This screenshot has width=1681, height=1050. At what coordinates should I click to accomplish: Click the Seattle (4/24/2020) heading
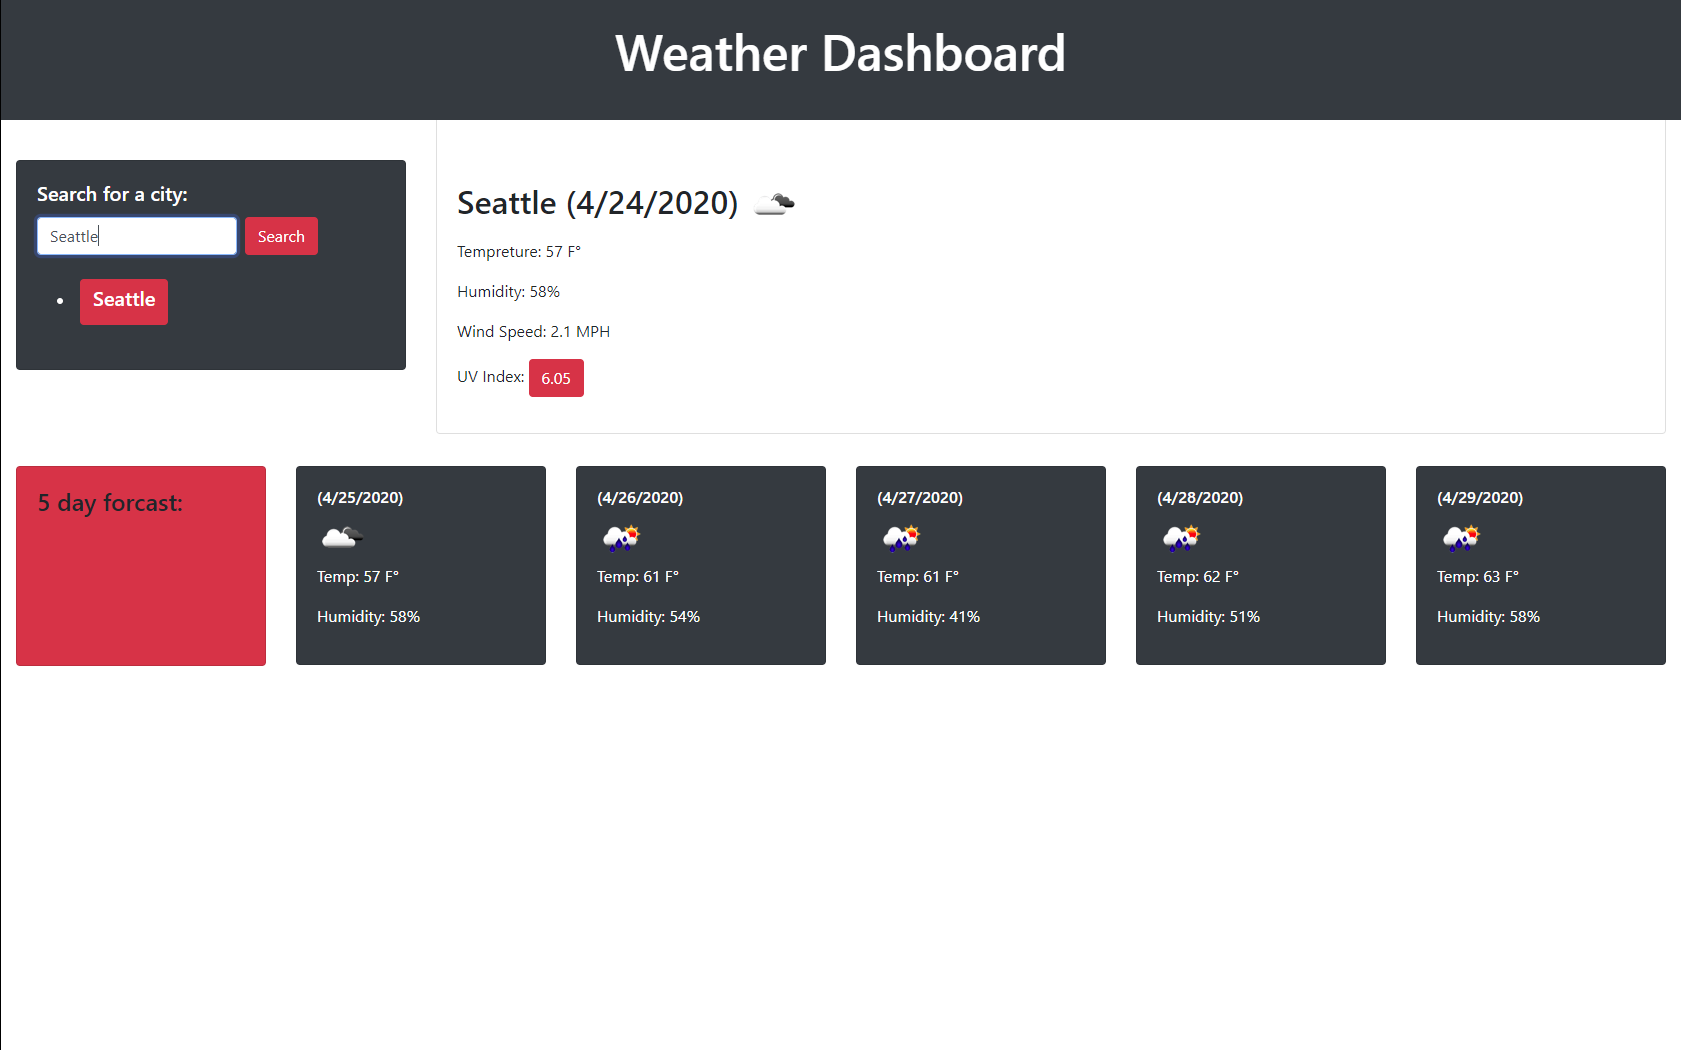pyautogui.click(x=597, y=203)
